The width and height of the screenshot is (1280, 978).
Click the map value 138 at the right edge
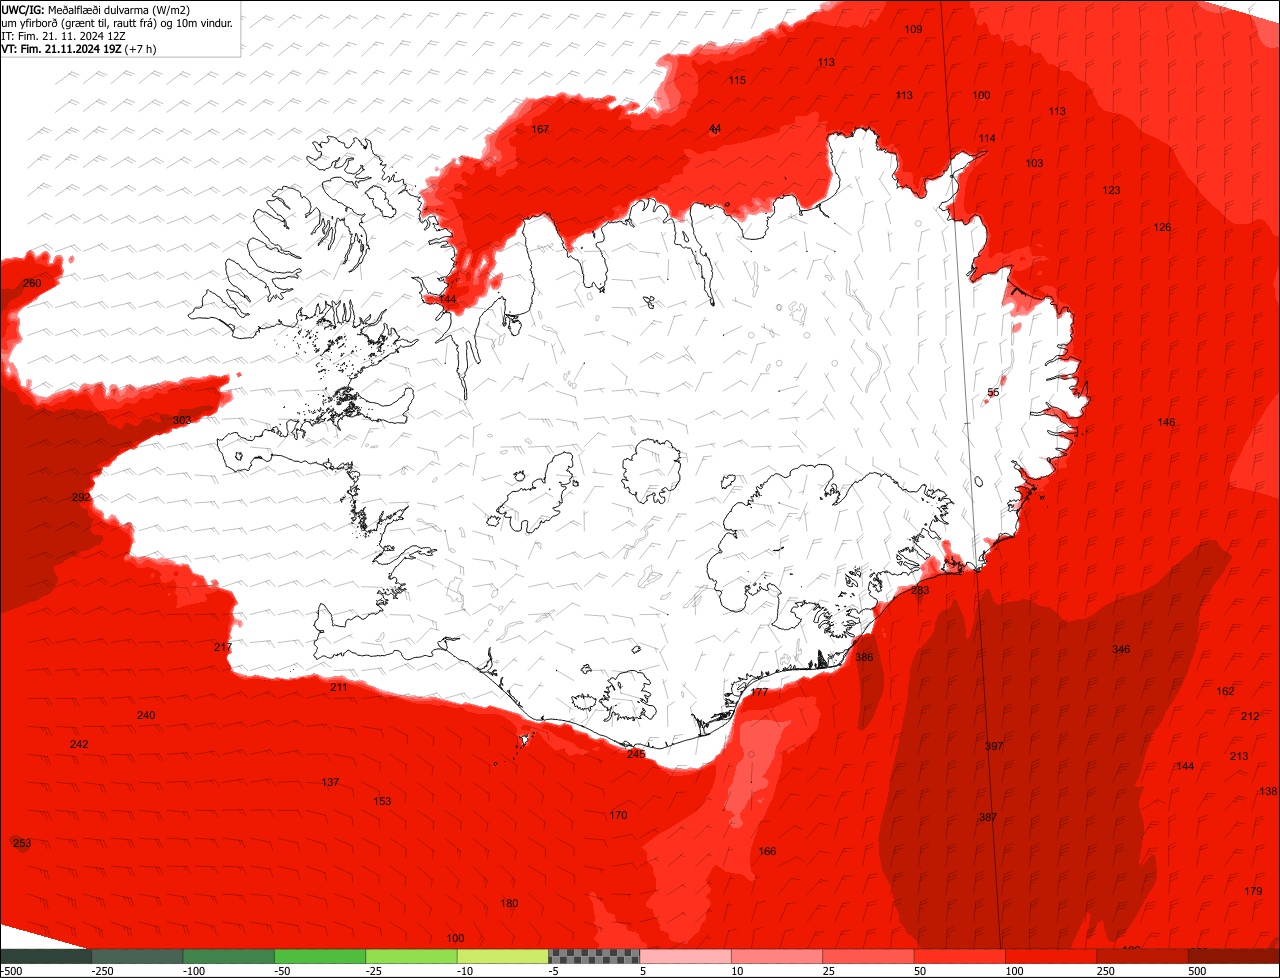click(x=1268, y=791)
